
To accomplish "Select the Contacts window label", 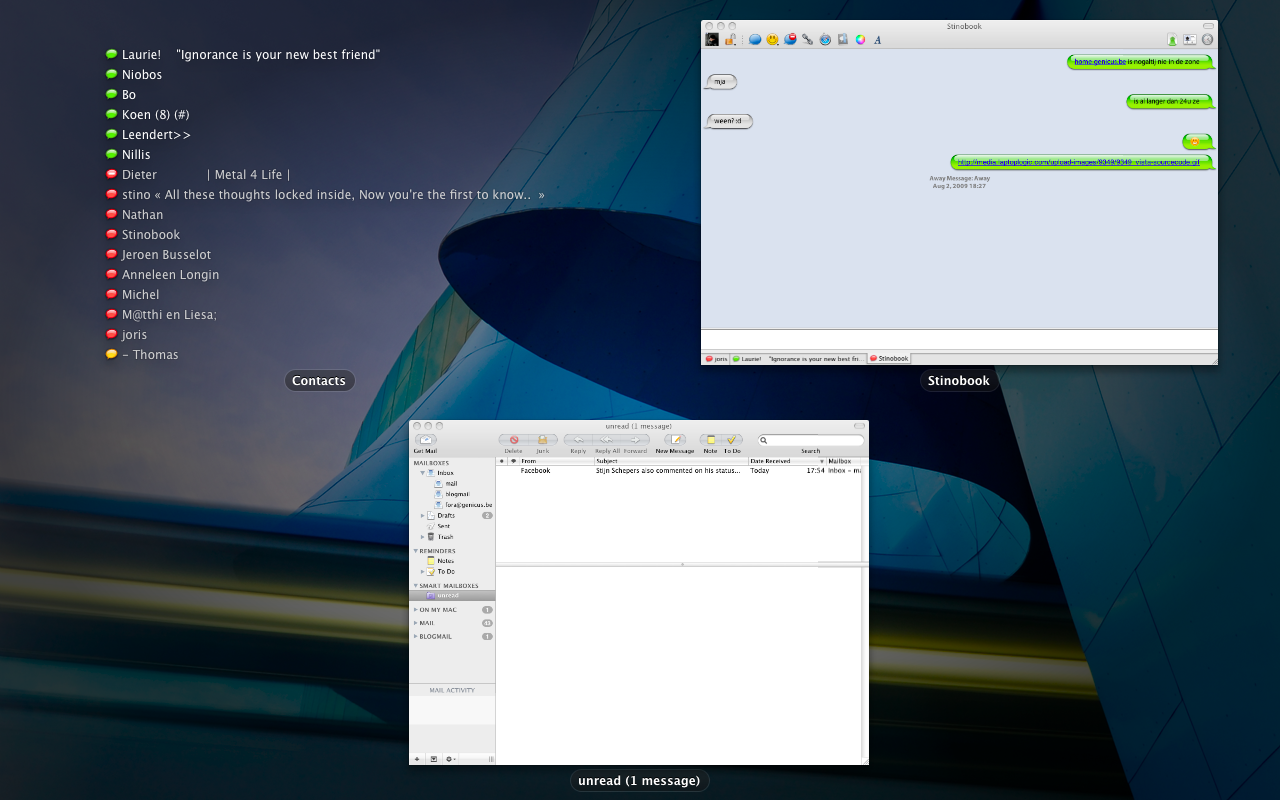I will [319, 380].
